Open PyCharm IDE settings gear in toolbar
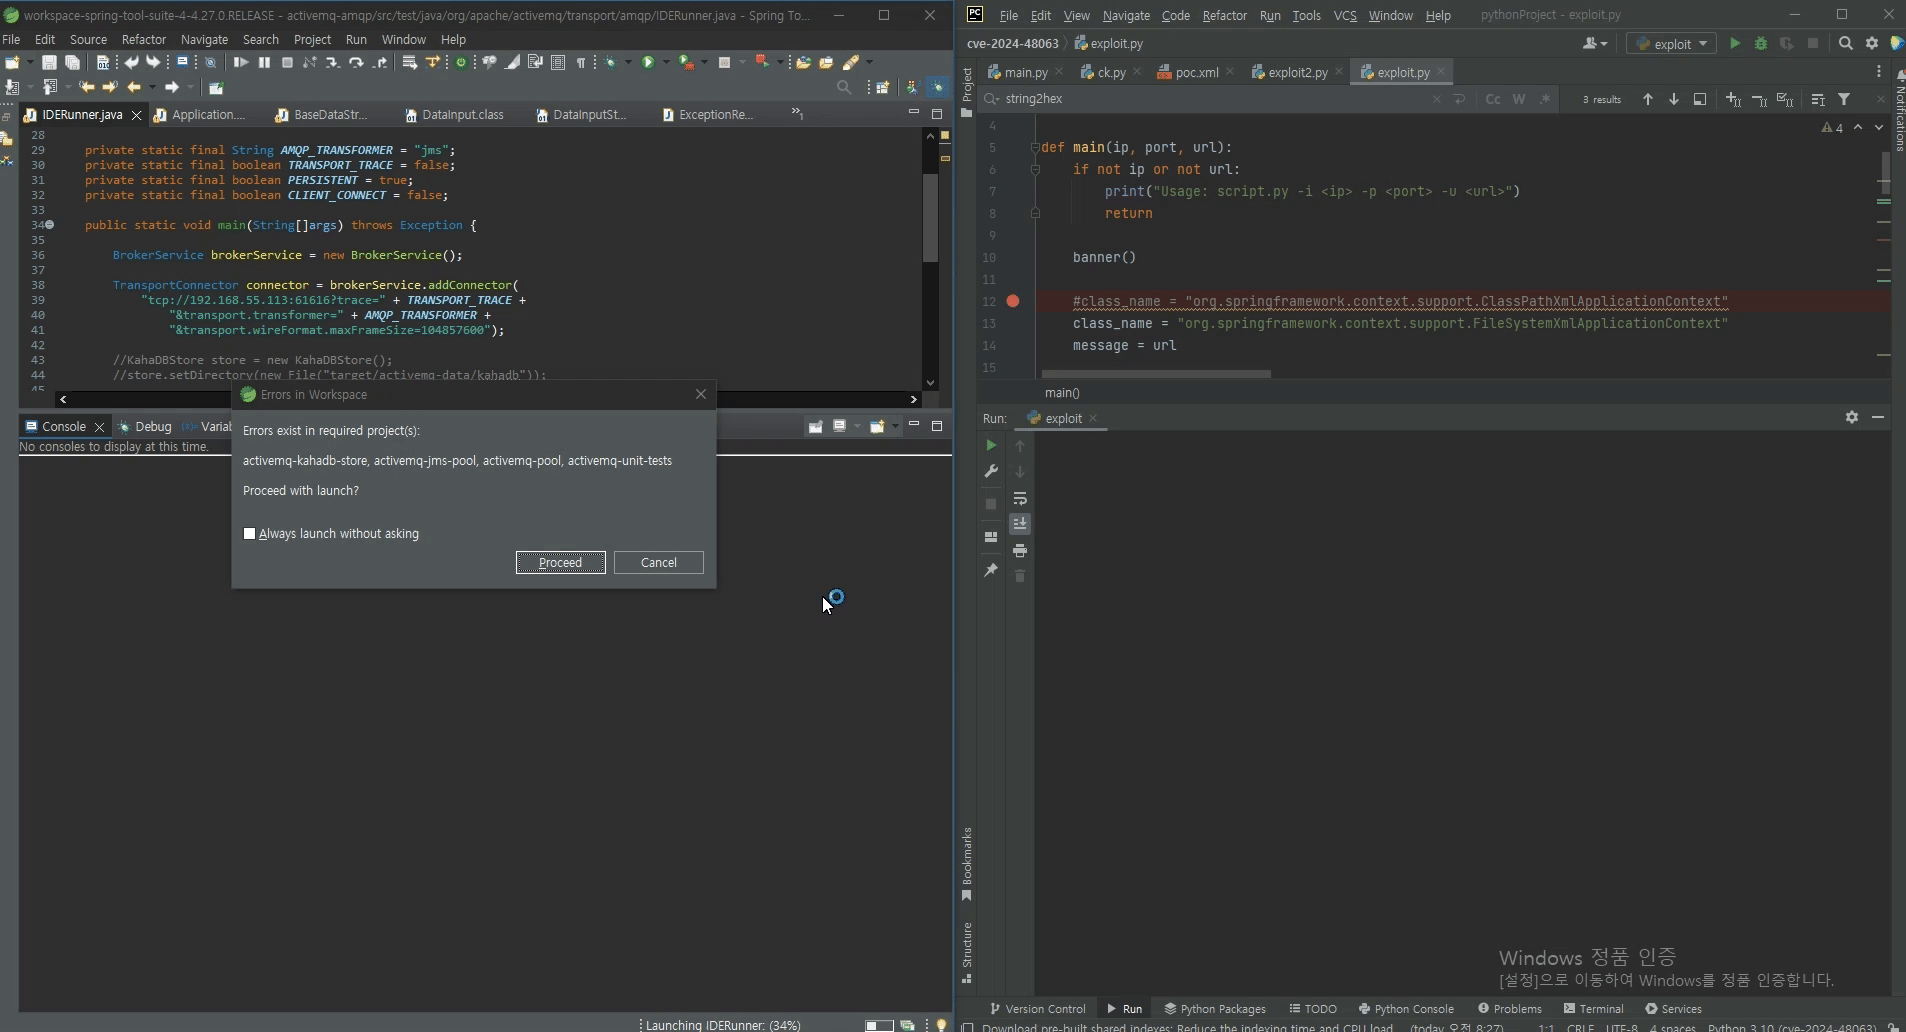 (x=1872, y=43)
